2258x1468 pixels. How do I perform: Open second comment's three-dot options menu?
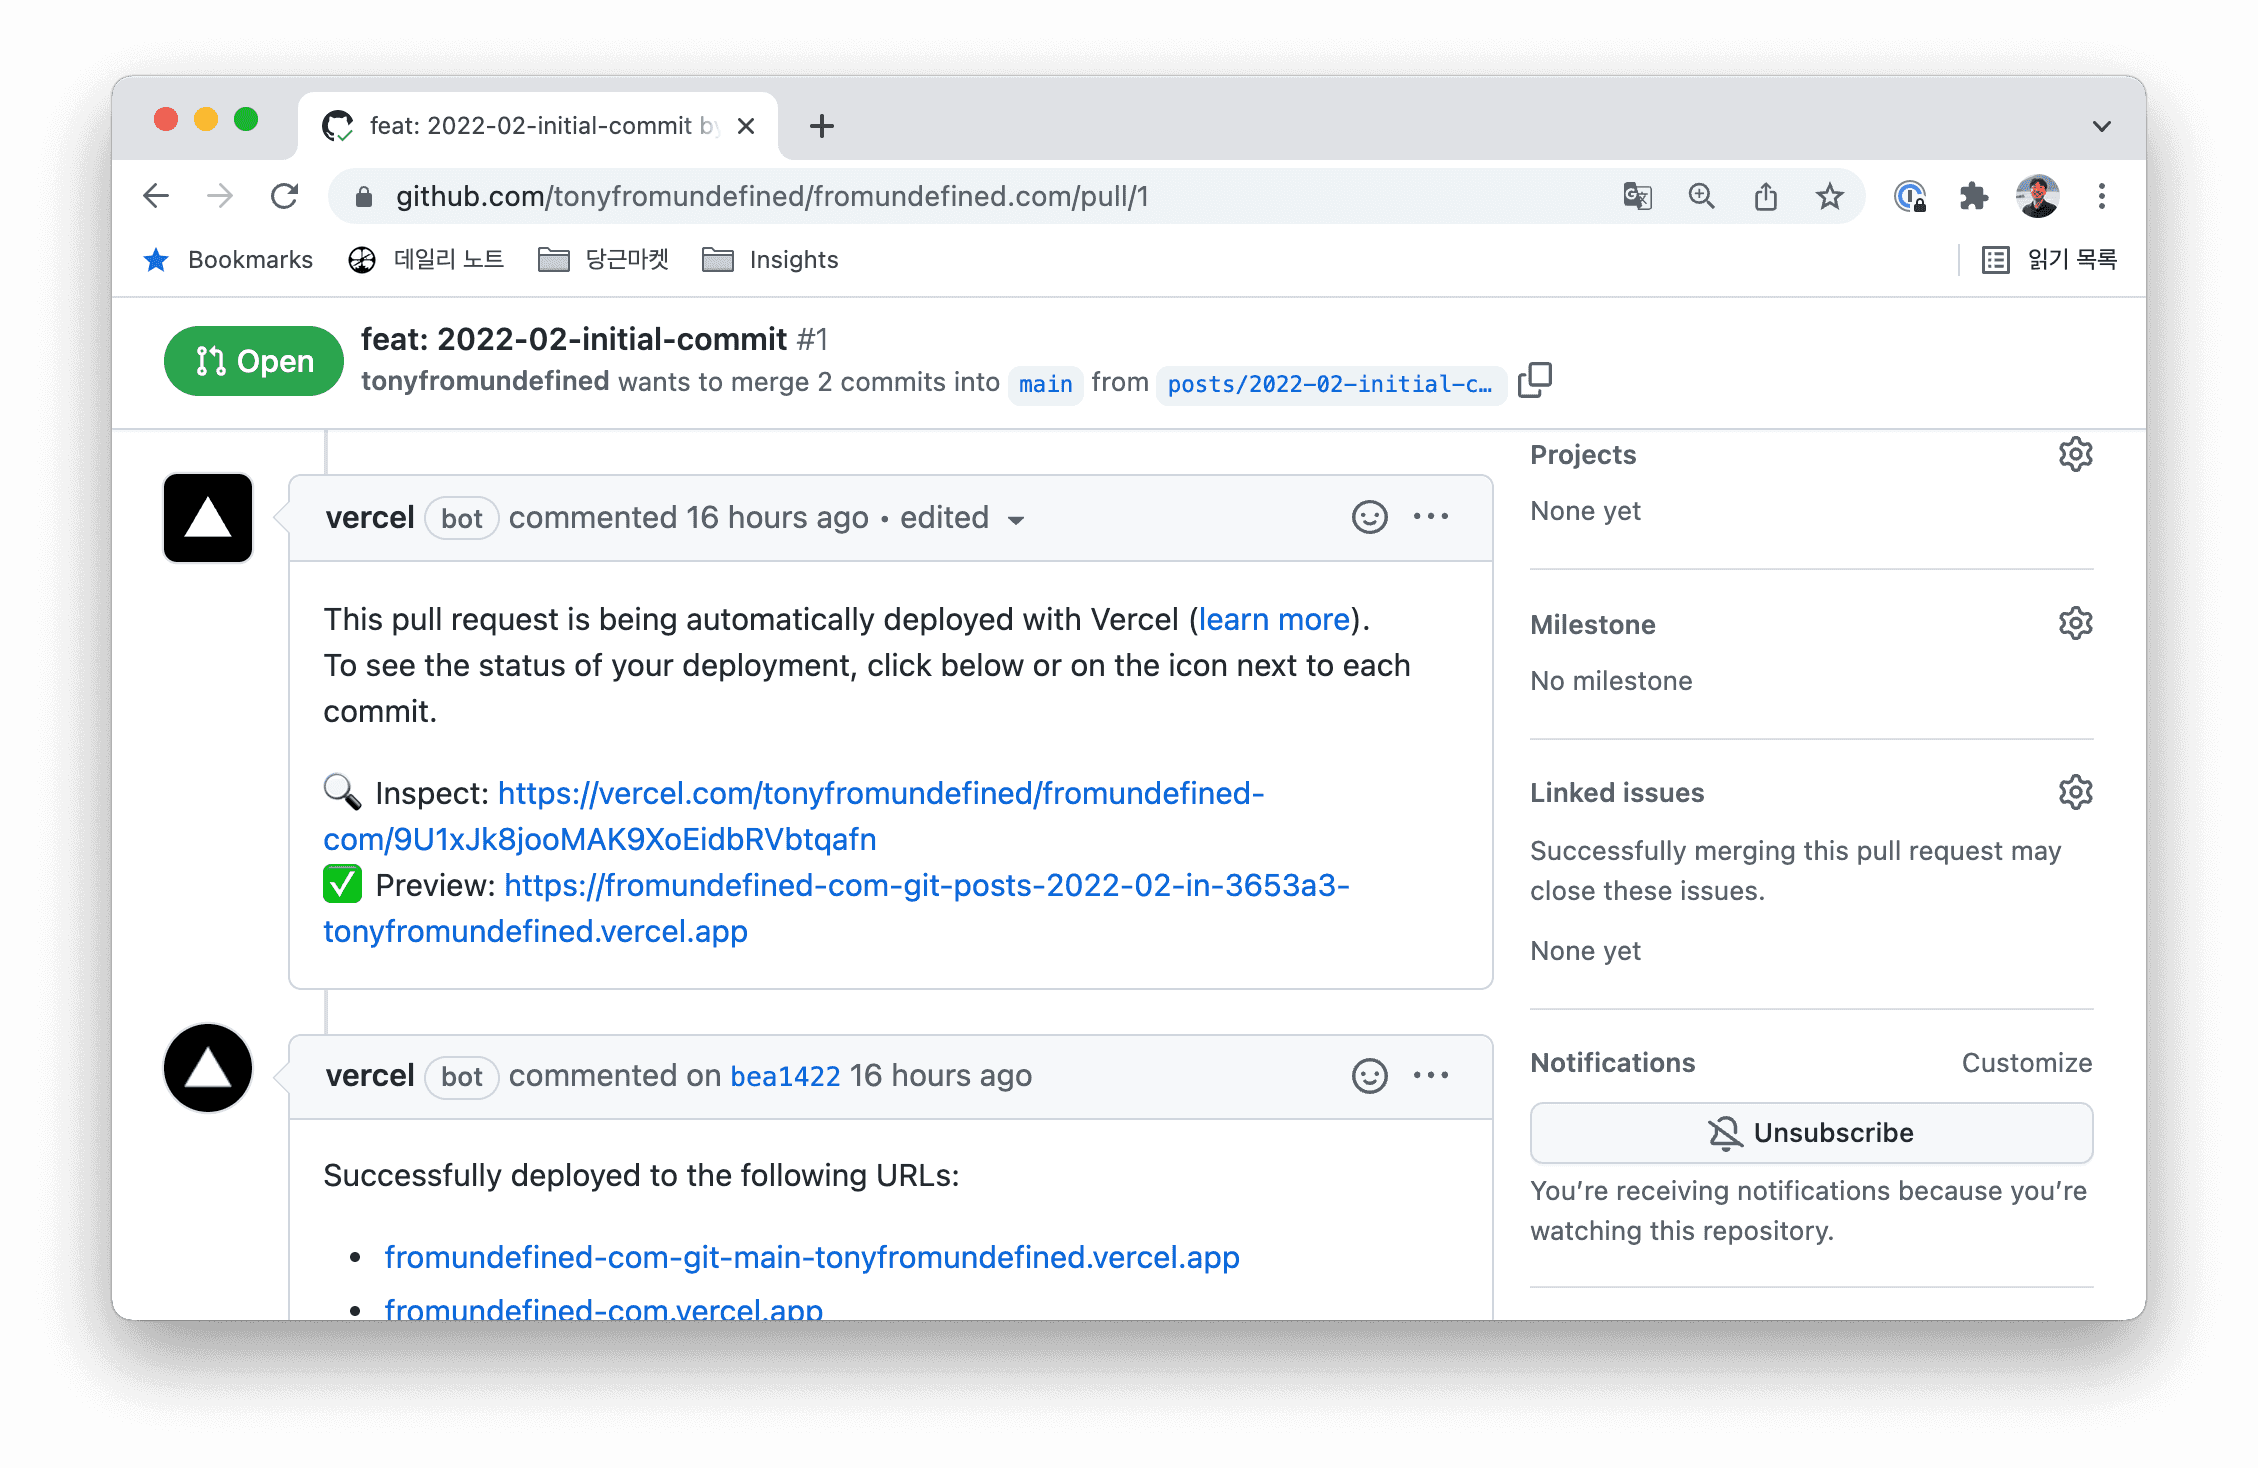pos(1431,1076)
